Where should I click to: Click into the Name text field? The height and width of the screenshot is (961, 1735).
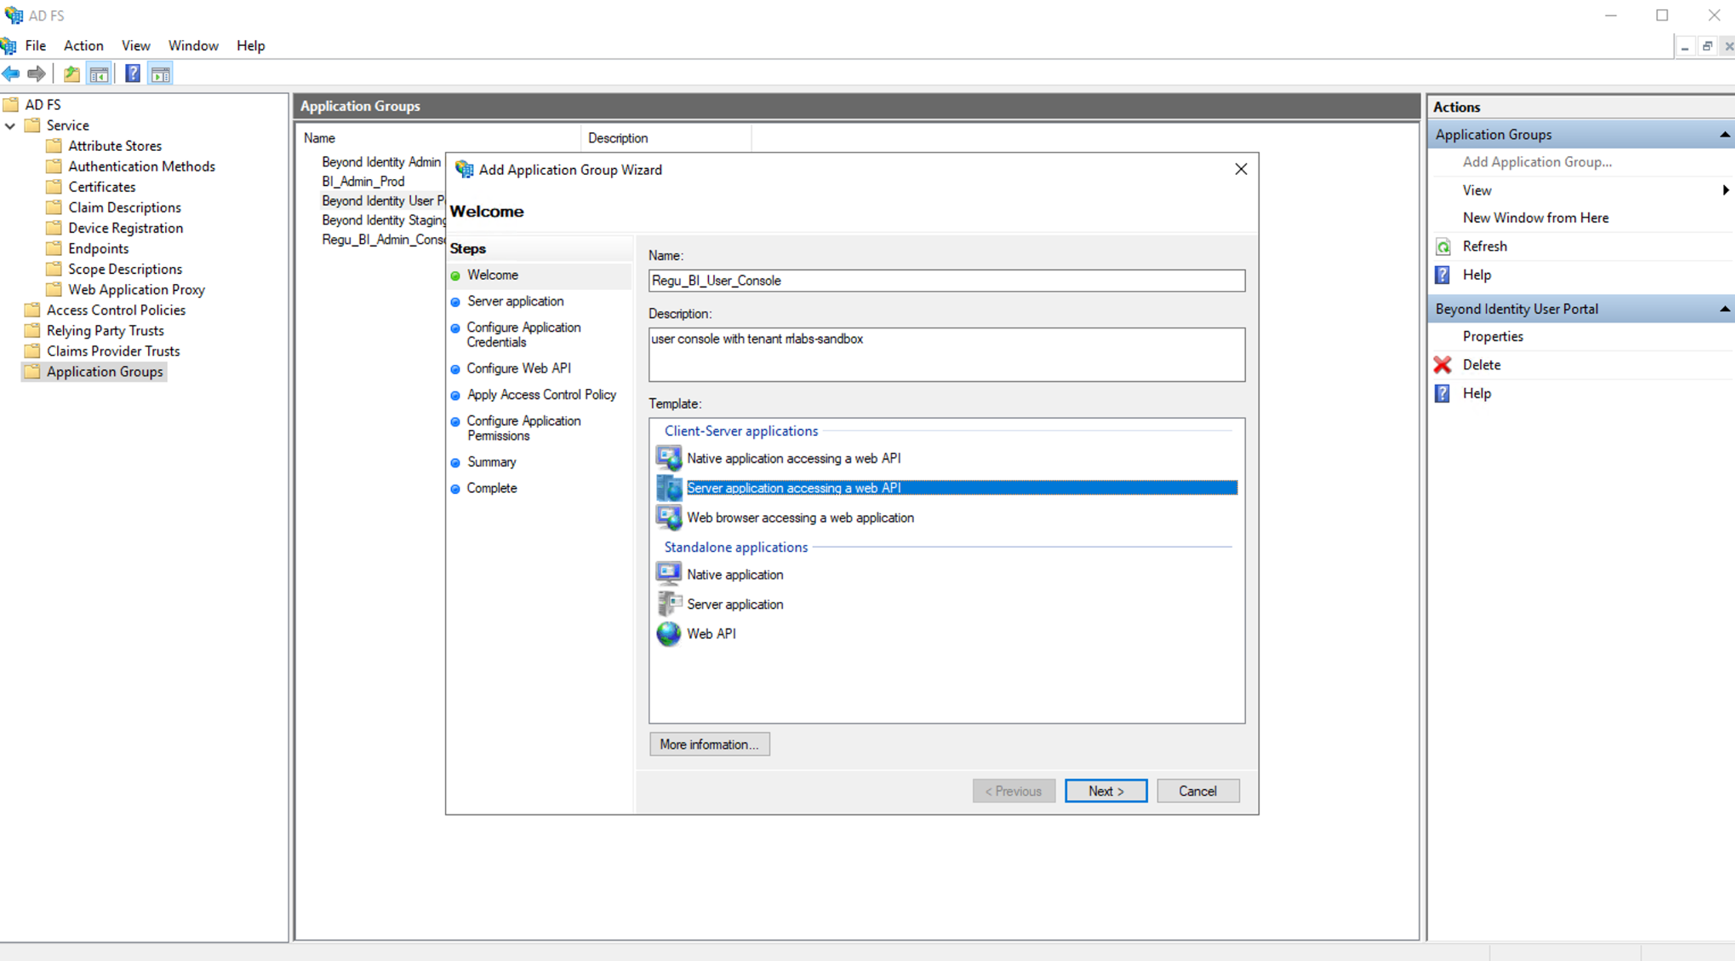coord(945,281)
